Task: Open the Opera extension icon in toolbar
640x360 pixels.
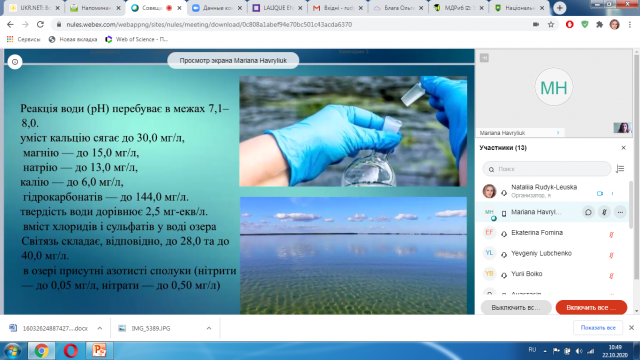Action: point(569,24)
